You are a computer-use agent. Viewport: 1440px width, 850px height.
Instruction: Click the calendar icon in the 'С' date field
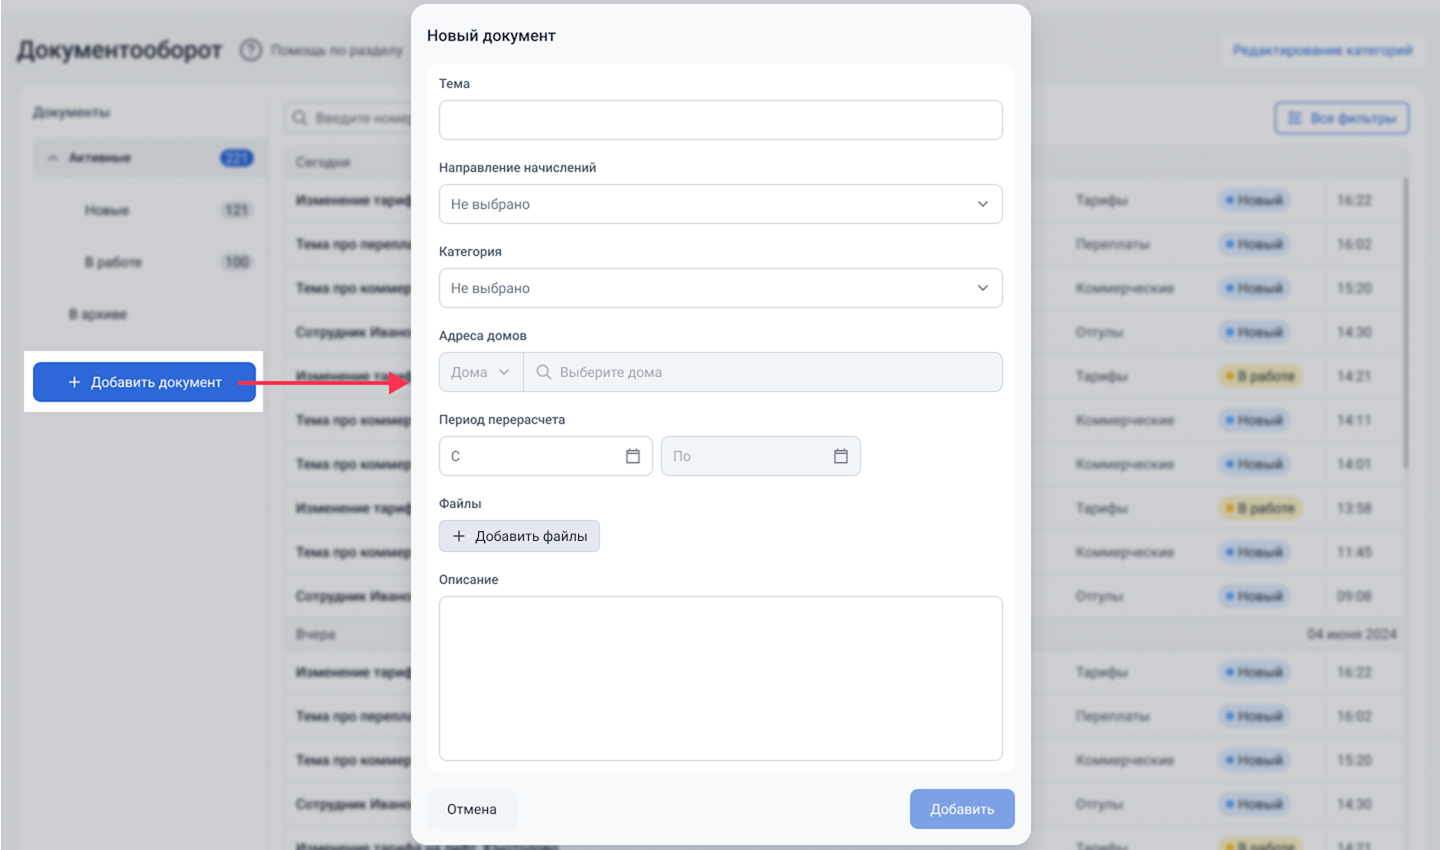633,456
